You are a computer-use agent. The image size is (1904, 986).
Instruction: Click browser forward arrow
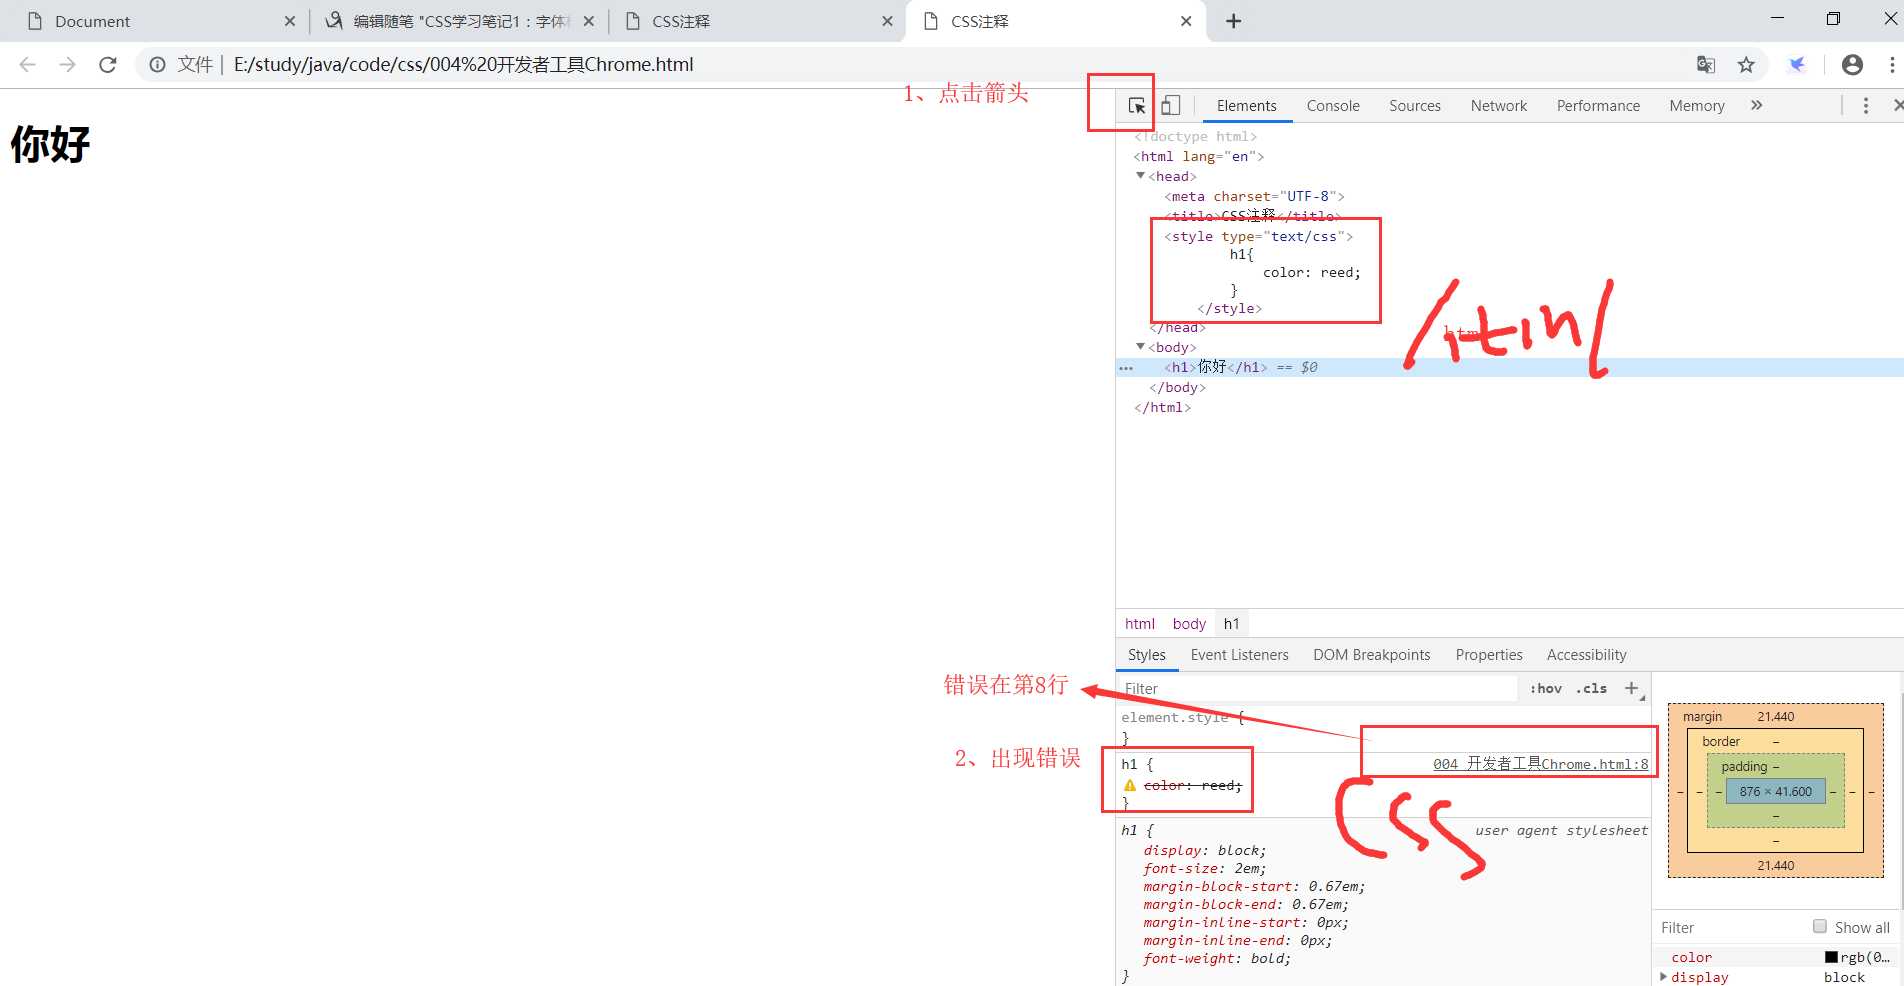tap(67, 64)
